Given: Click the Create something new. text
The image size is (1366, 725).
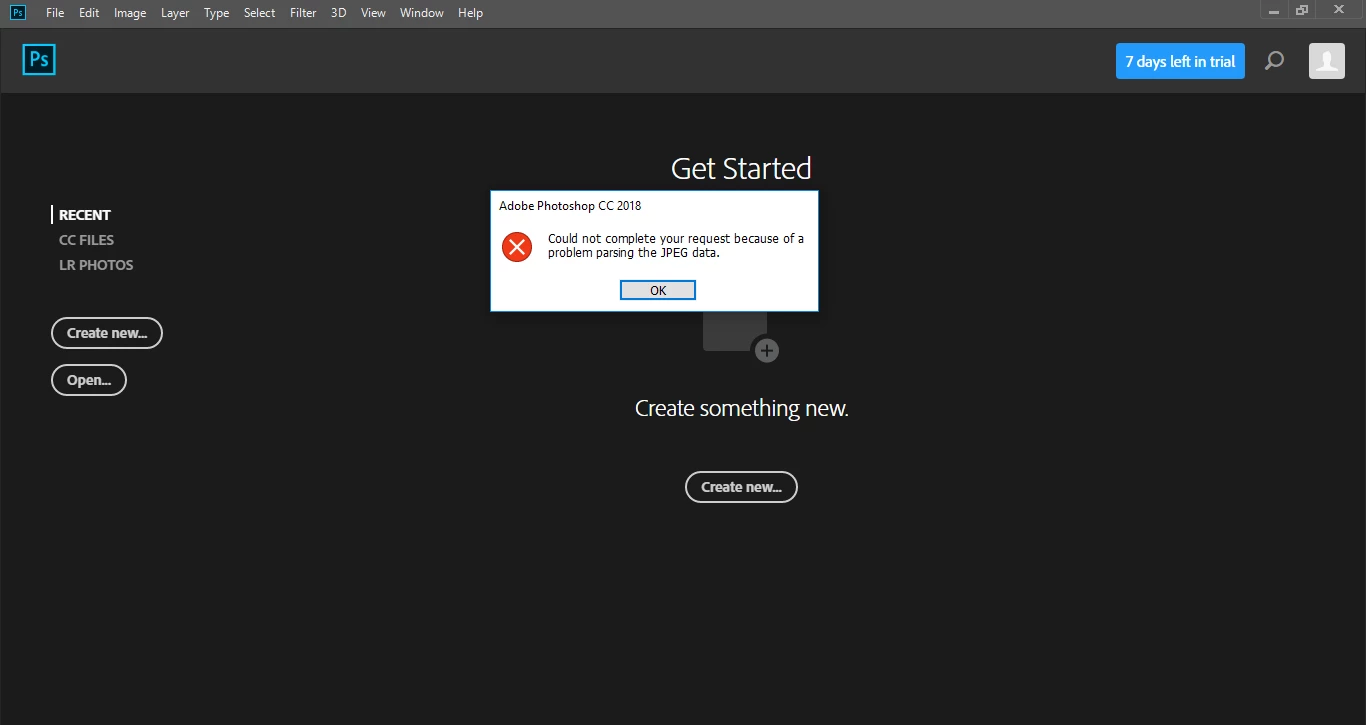Looking at the screenshot, I should pyautogui.click(x=742, y=408).
